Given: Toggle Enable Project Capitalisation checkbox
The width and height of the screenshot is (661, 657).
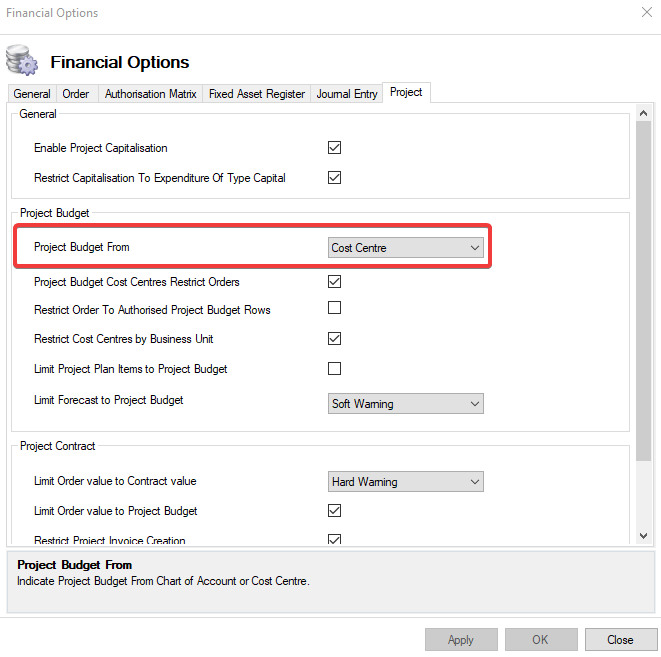Looking at the screenshot, I should [x=335, y=148].
